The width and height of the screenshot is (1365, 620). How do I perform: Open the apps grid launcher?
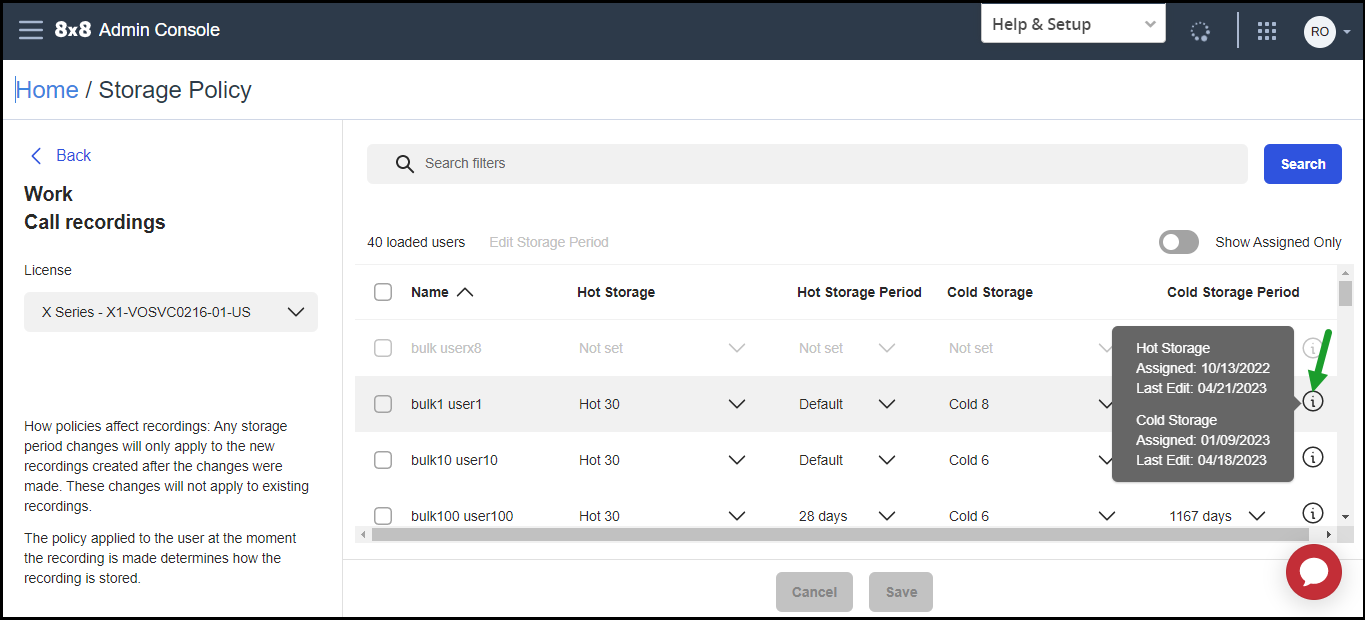point(1267,31)
